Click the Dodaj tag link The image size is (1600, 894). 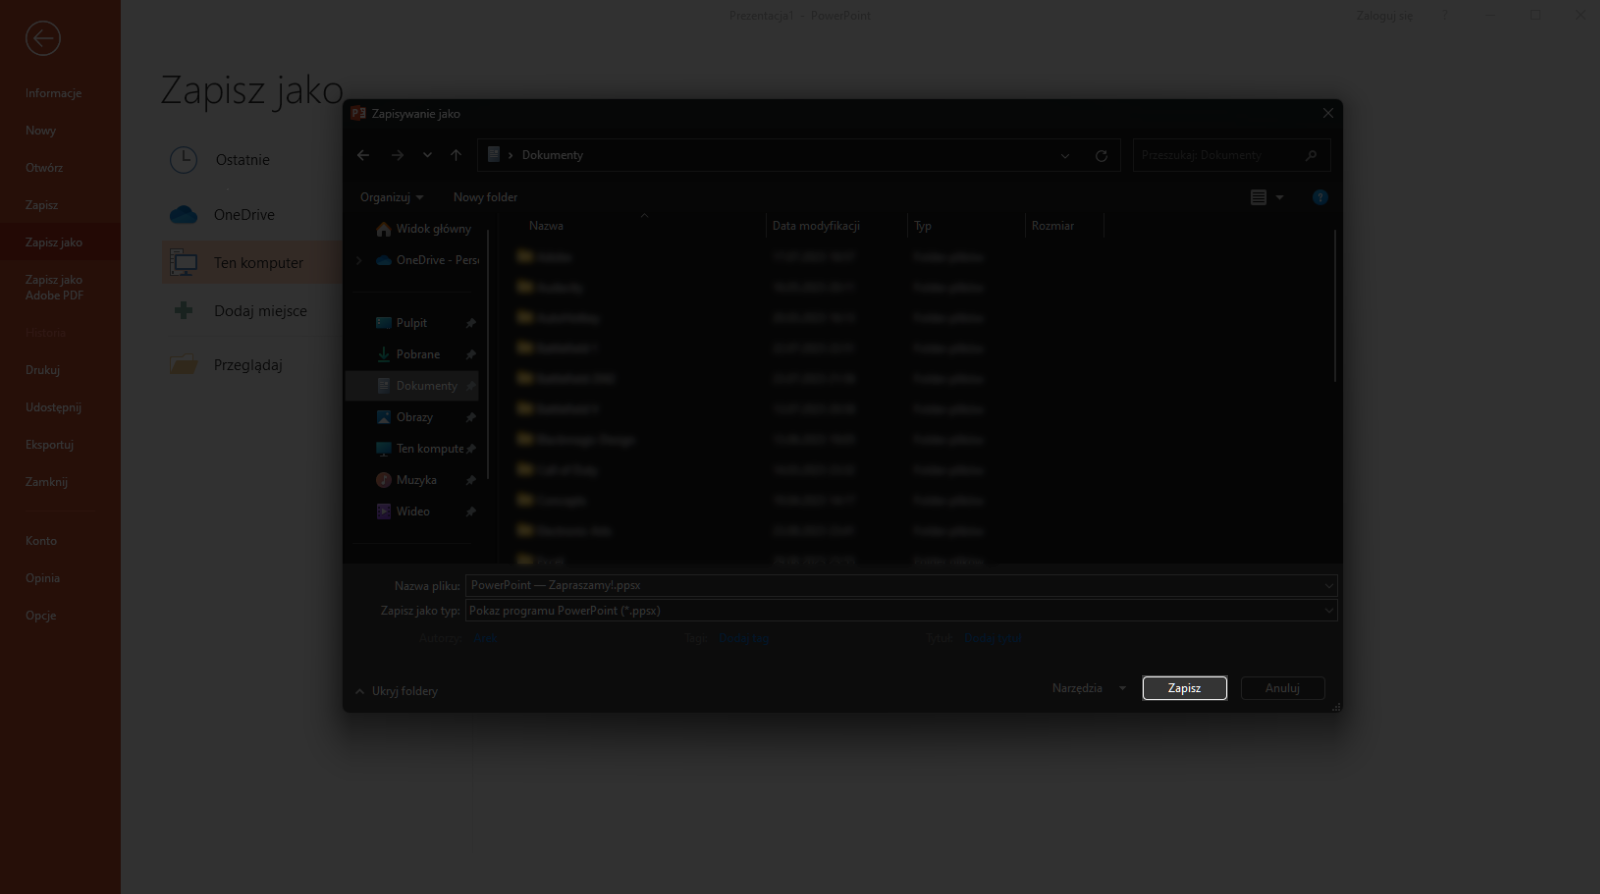[743, 638]
